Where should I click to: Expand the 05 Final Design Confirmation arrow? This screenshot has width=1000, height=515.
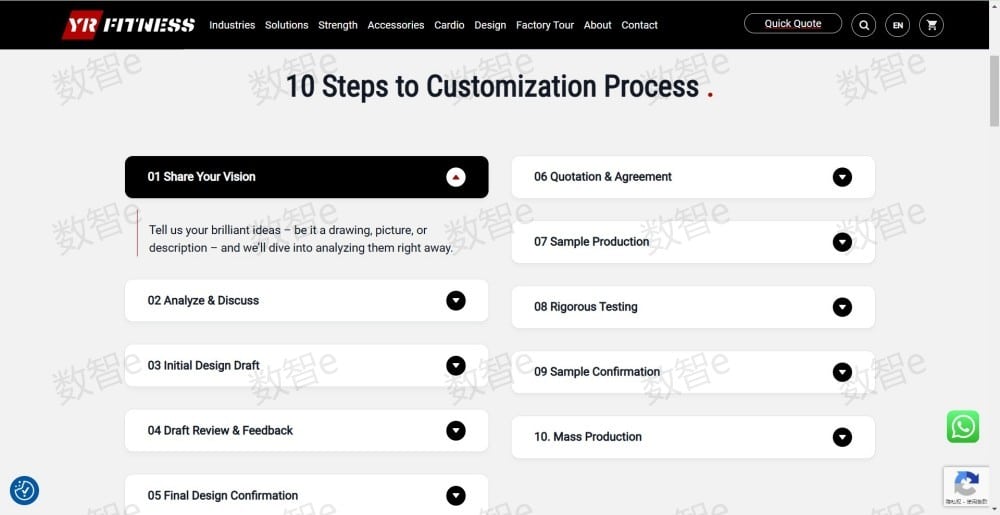455,496
